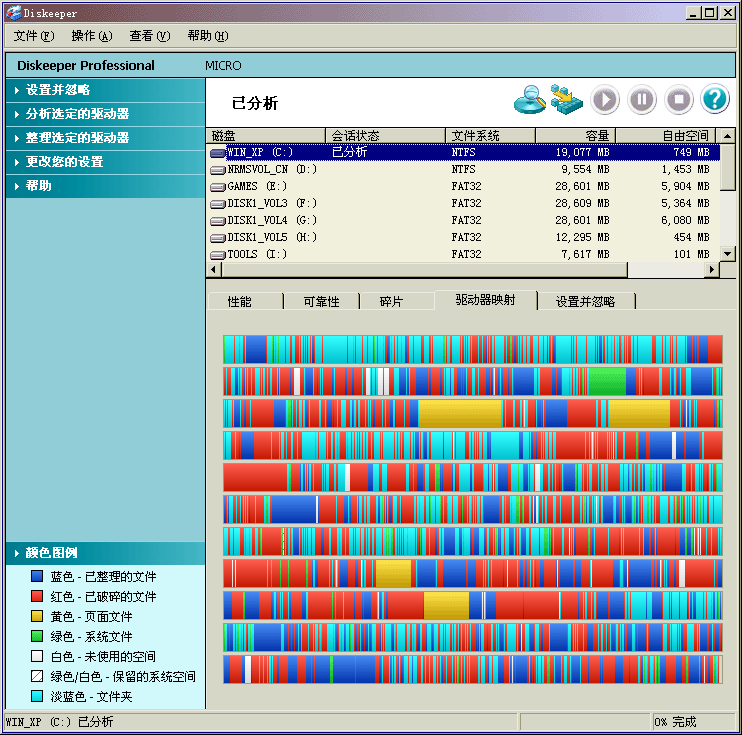The image size is (742, 735).
Task: Open the 查看(V) menu
Action: point(150,36)
